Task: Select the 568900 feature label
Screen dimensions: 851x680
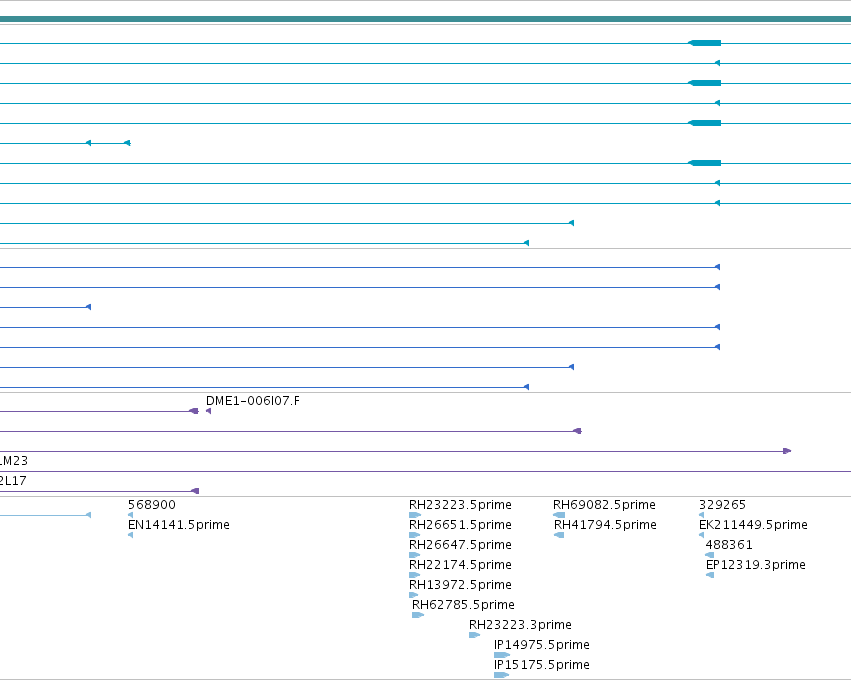Action: [152, 505]
